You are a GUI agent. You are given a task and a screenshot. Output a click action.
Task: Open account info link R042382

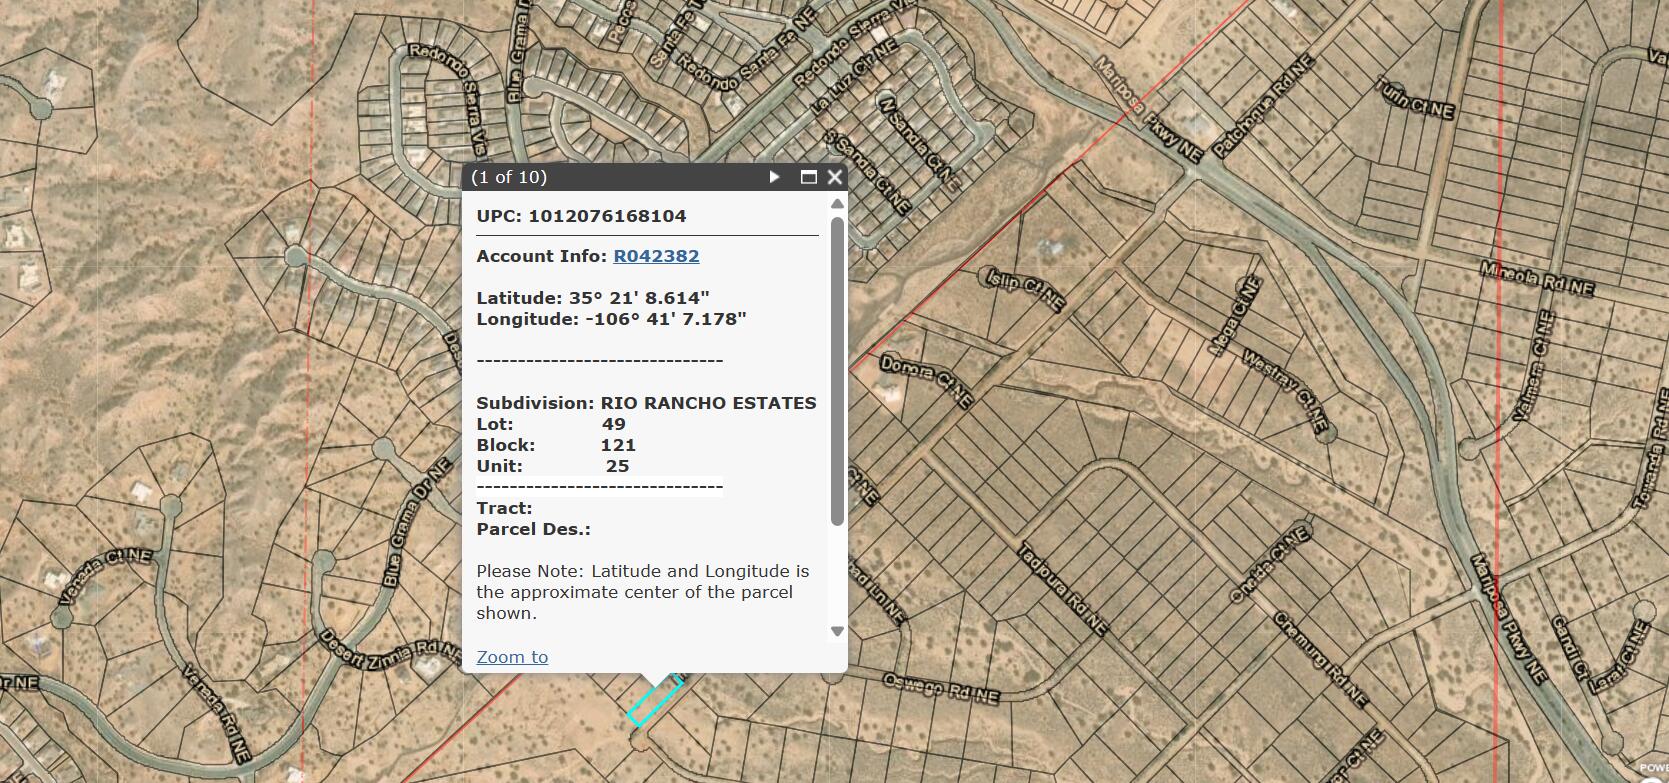point(656,256)
